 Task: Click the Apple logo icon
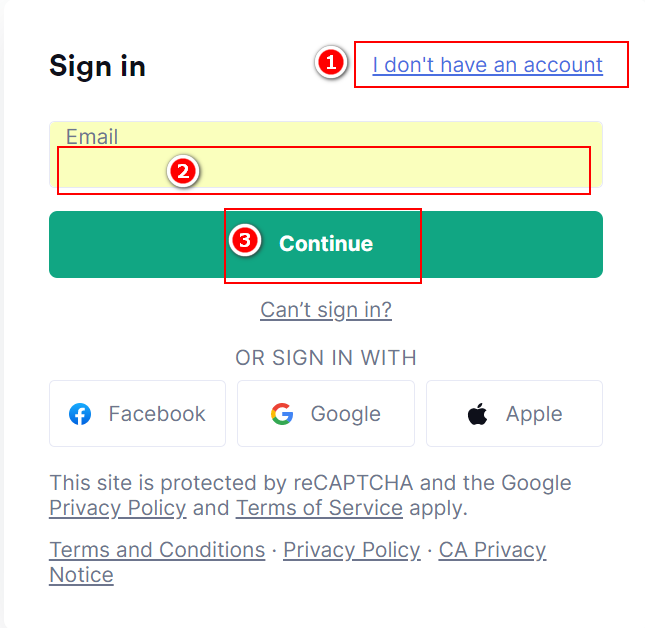pyautogui.click(x=478, y=414)
